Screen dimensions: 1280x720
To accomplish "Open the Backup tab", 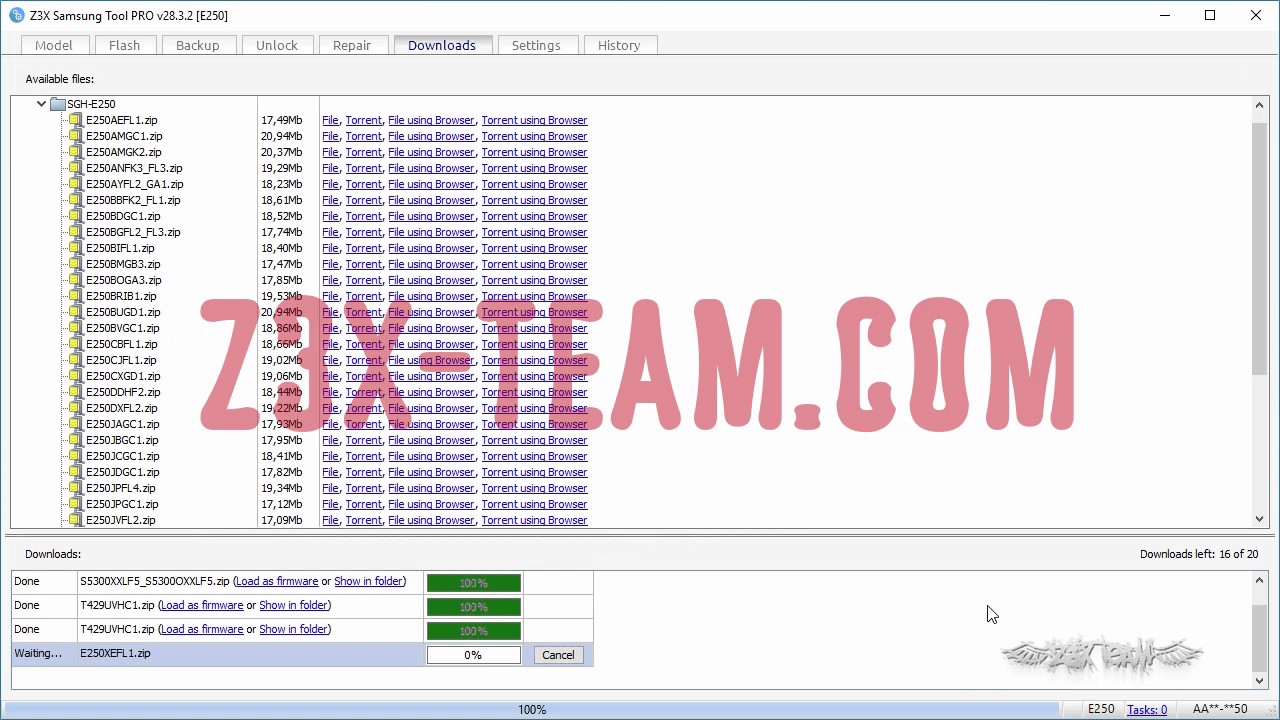I will [x=198, y=45].
